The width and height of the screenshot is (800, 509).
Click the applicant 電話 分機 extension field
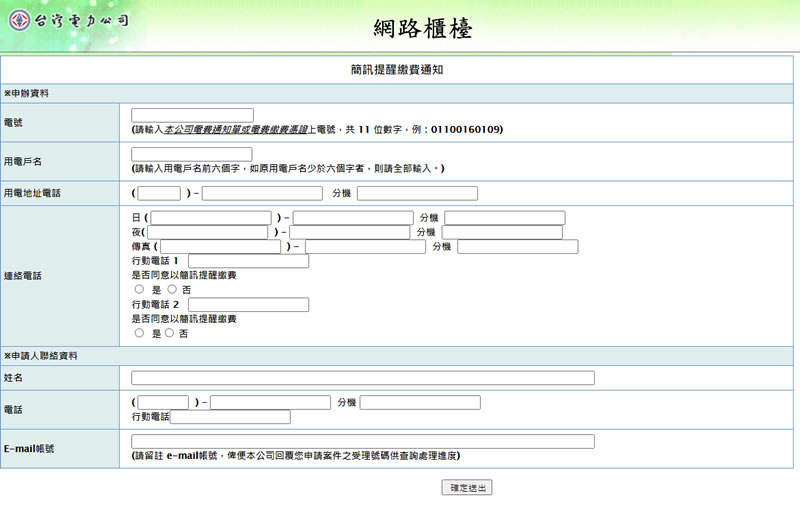(x=420, y=402)
